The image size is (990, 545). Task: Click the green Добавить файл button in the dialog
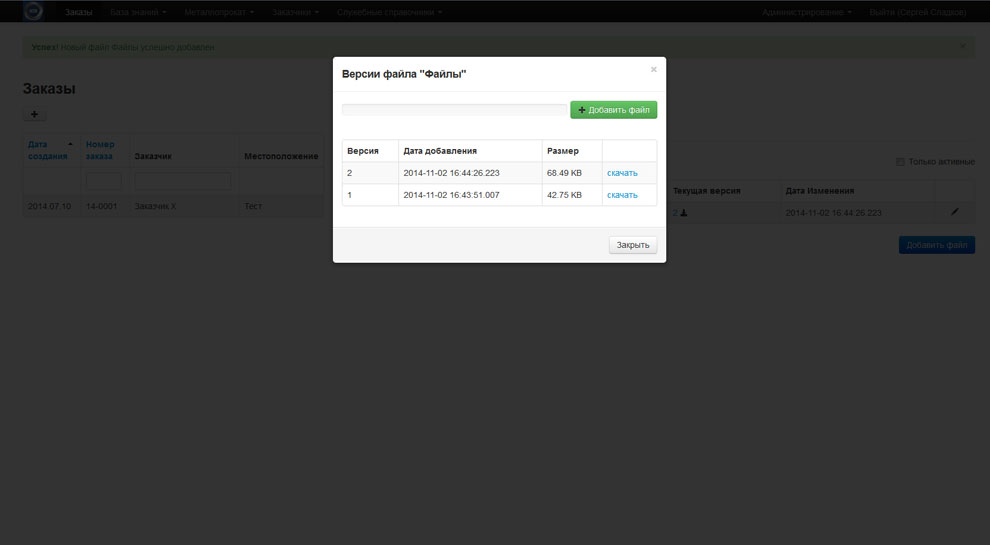(613, 110)
